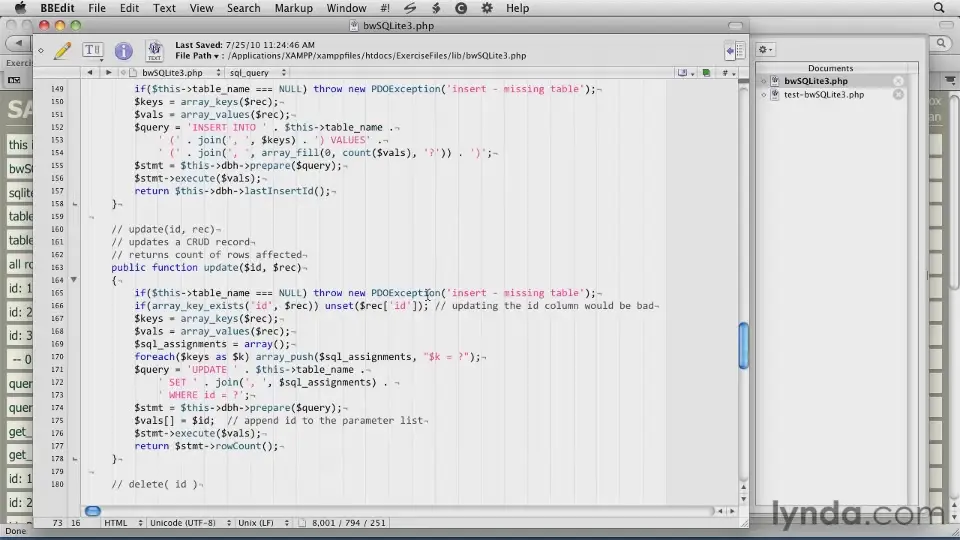Image resolution: width=960 pixels, height=540 pixels.
Task: Collapse the code fold at line 164
Action: click(x=73, y=280)
